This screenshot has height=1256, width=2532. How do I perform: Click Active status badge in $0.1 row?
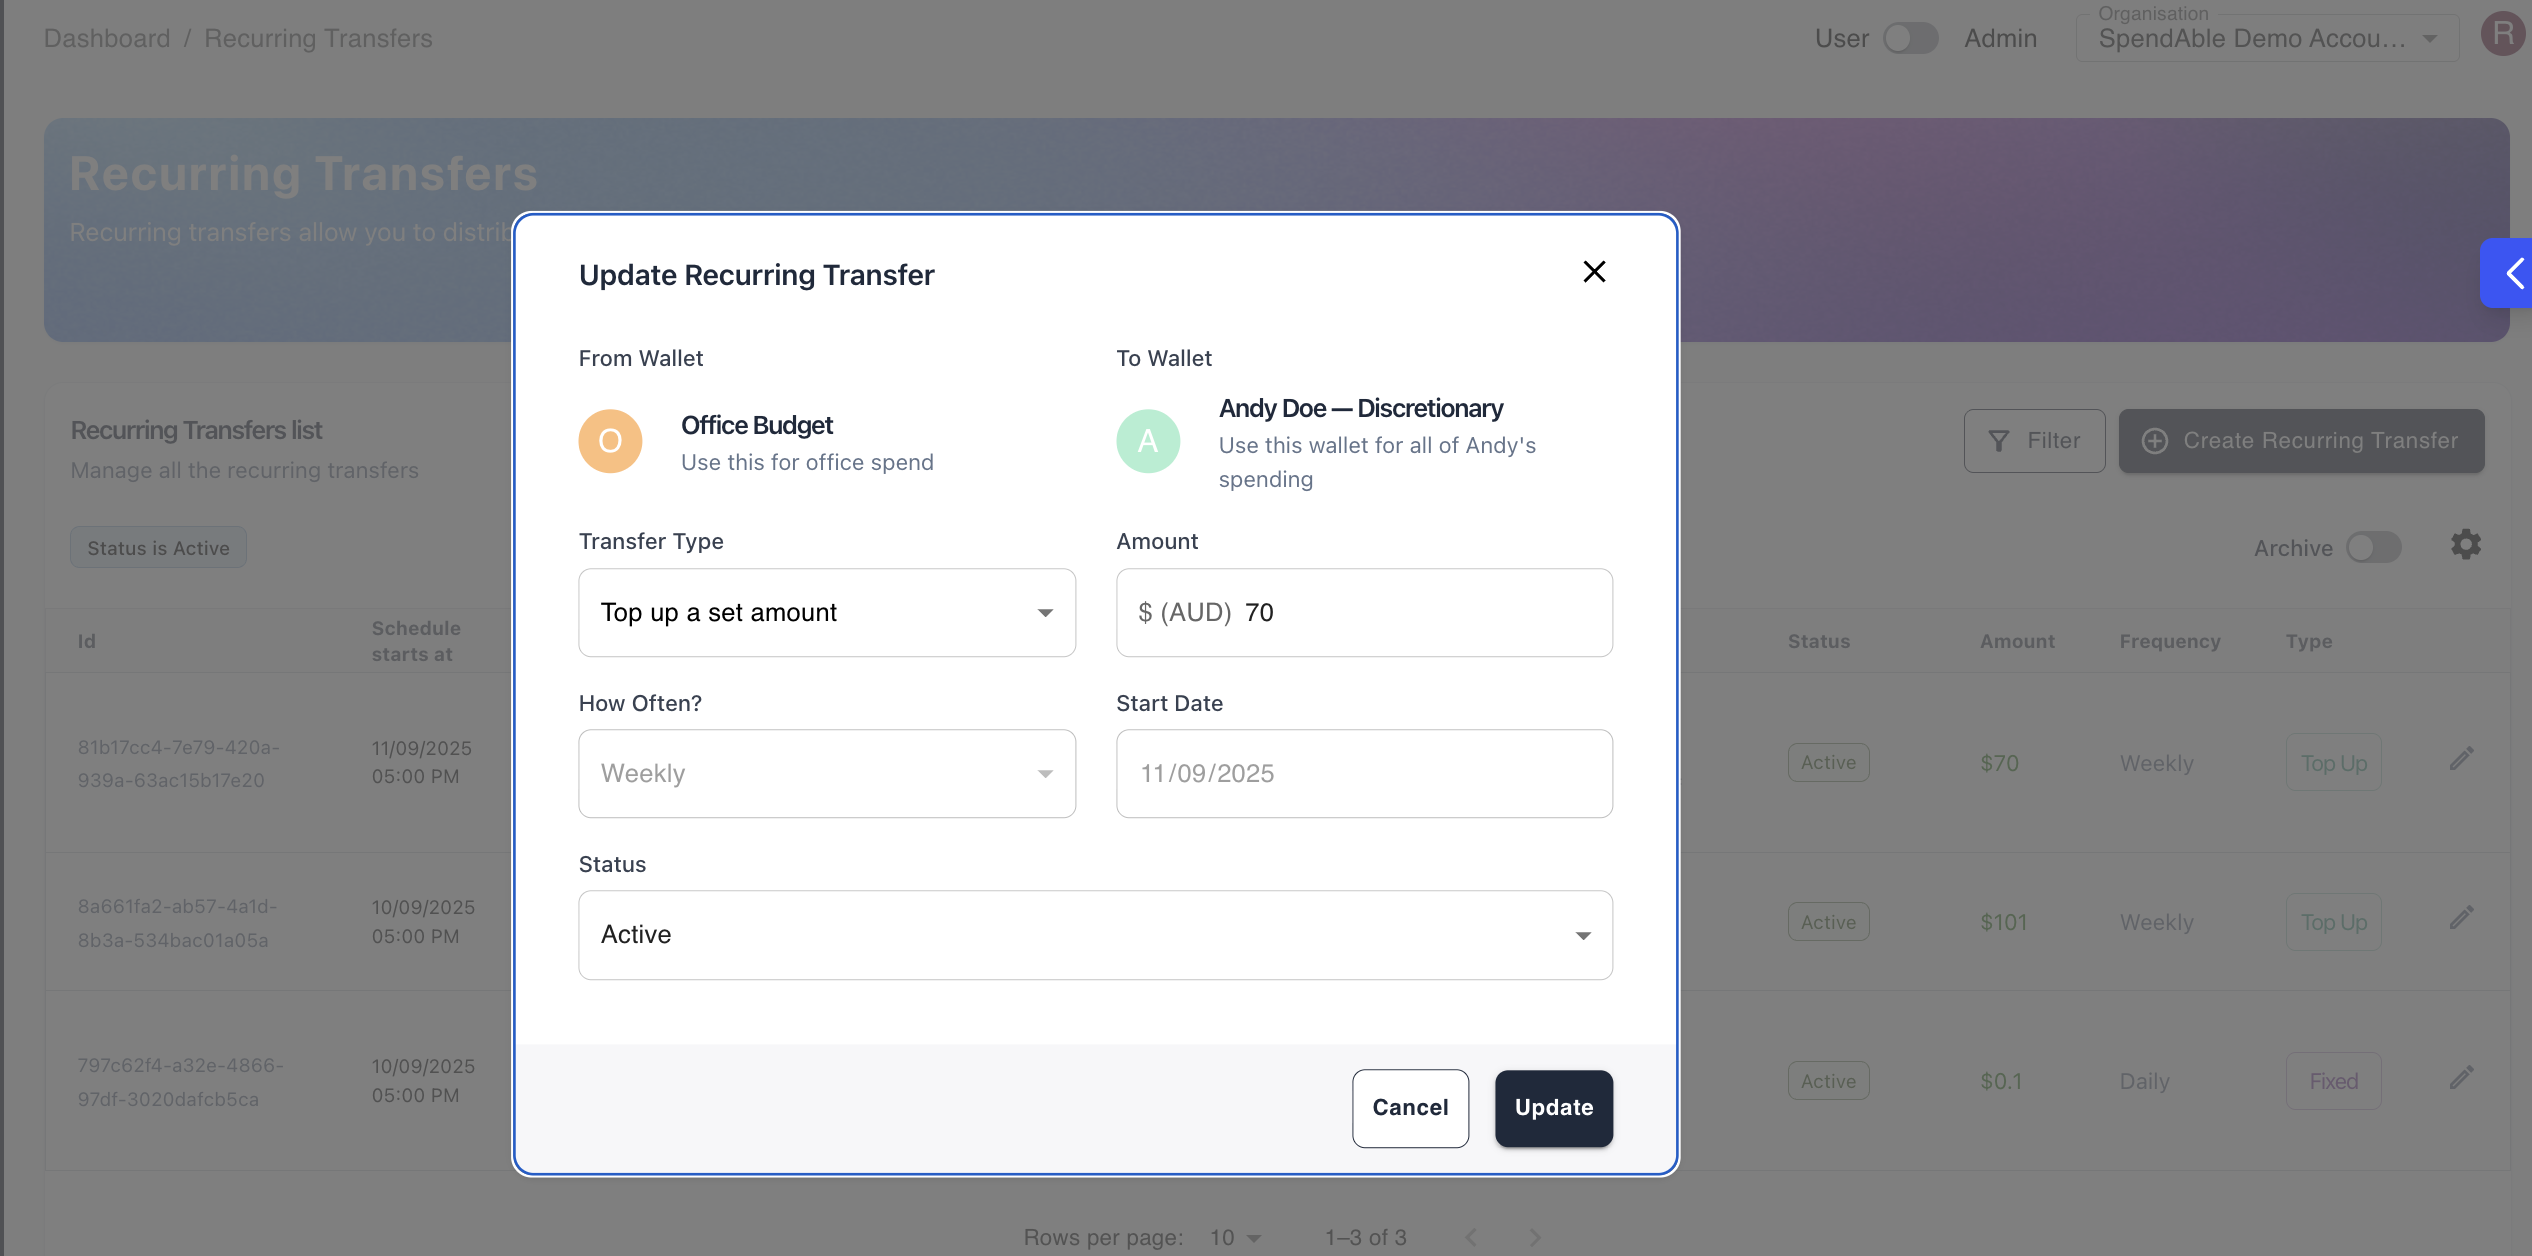[x=1828, y=1081]
